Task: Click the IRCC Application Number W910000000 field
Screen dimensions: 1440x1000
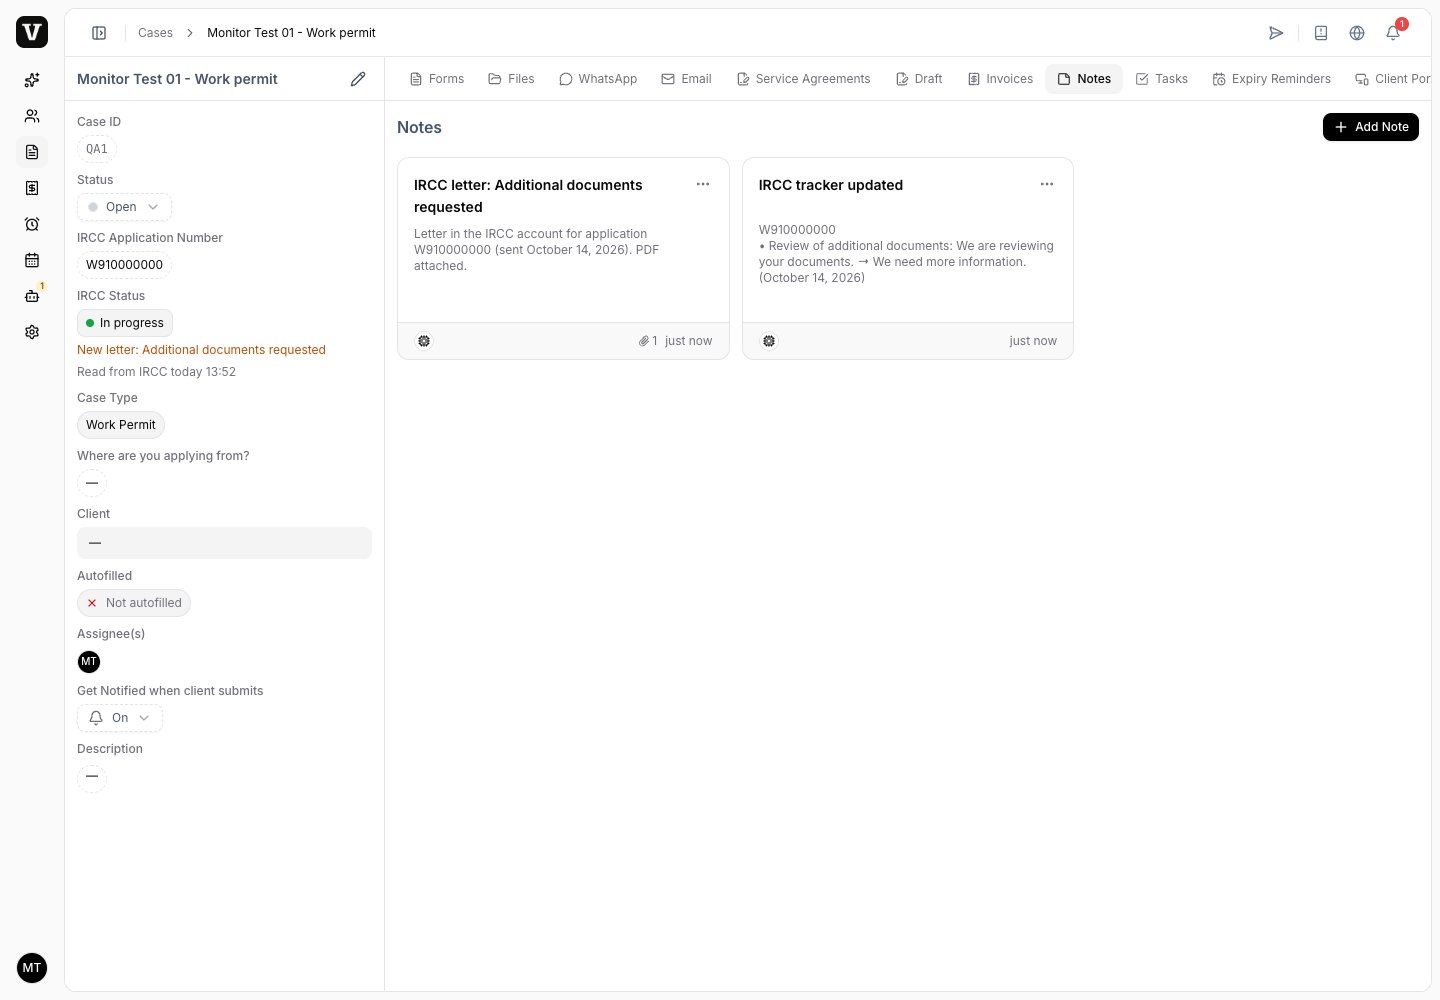Action: (124, 265)
